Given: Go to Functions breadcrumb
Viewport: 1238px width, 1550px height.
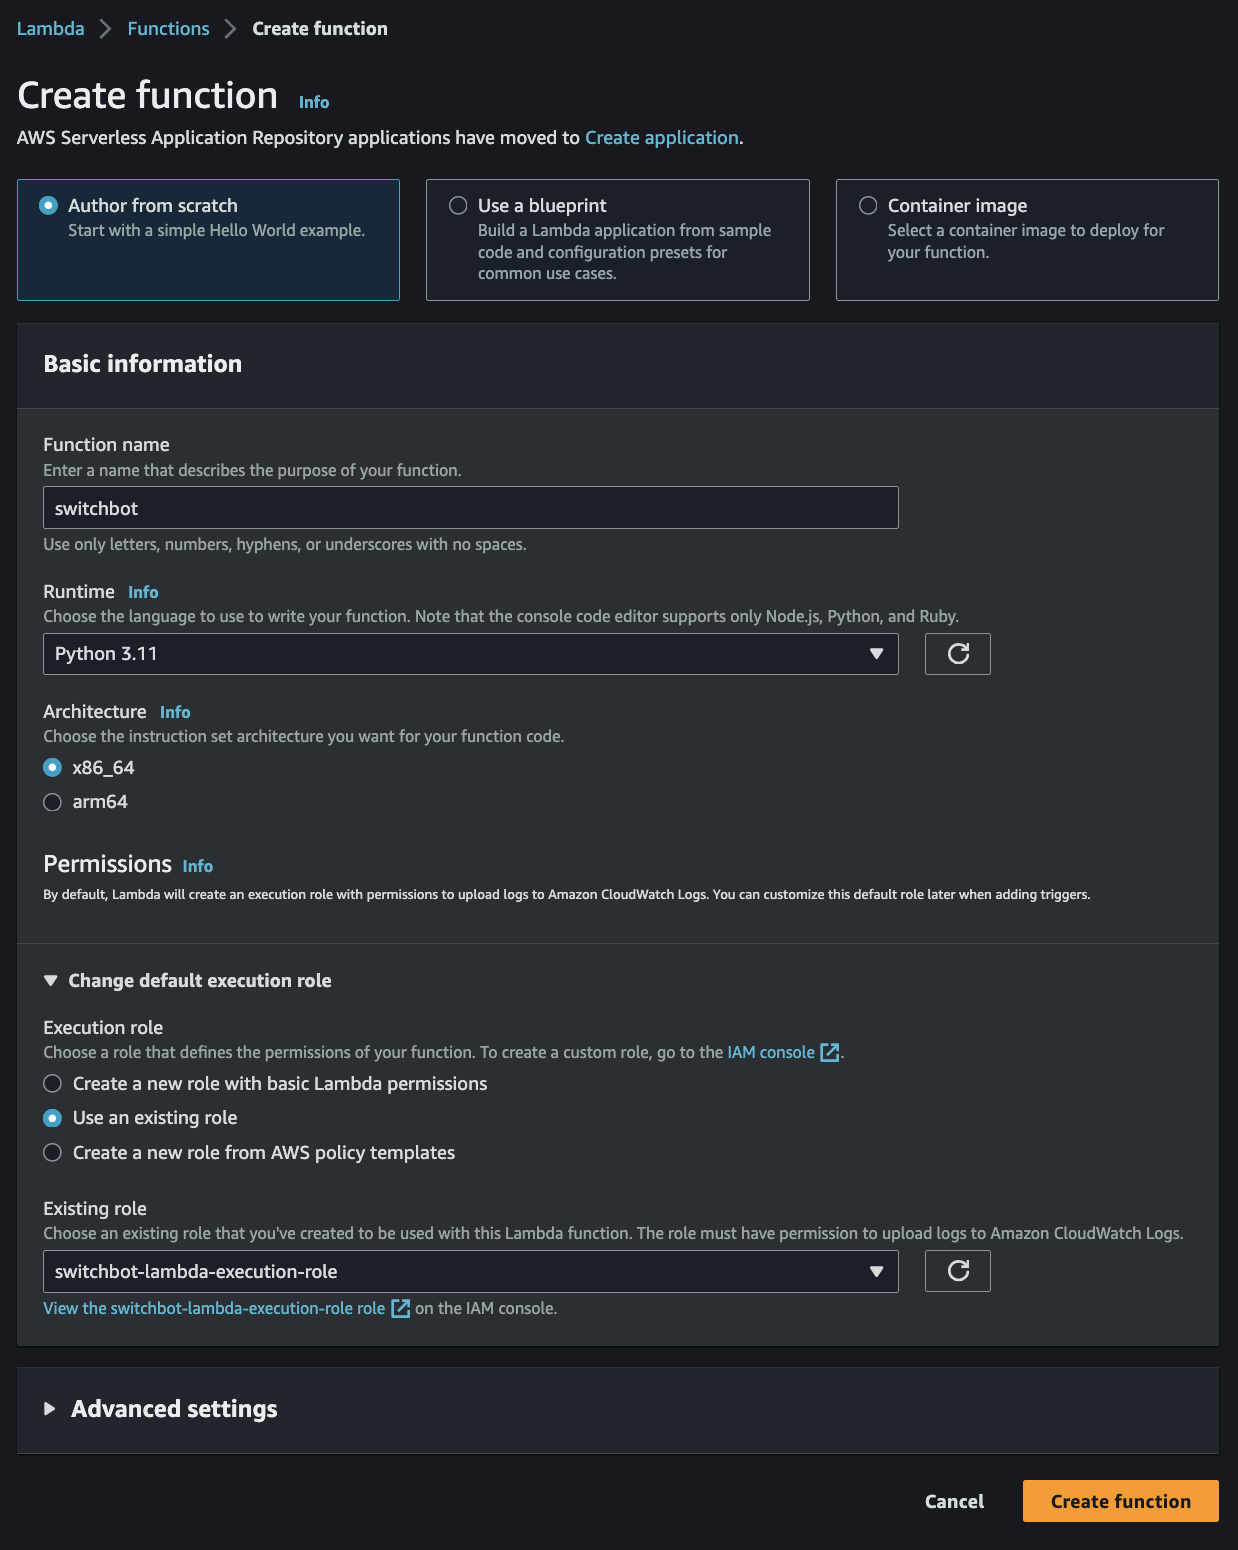Looking at the screenshot, I should (167, 28).
